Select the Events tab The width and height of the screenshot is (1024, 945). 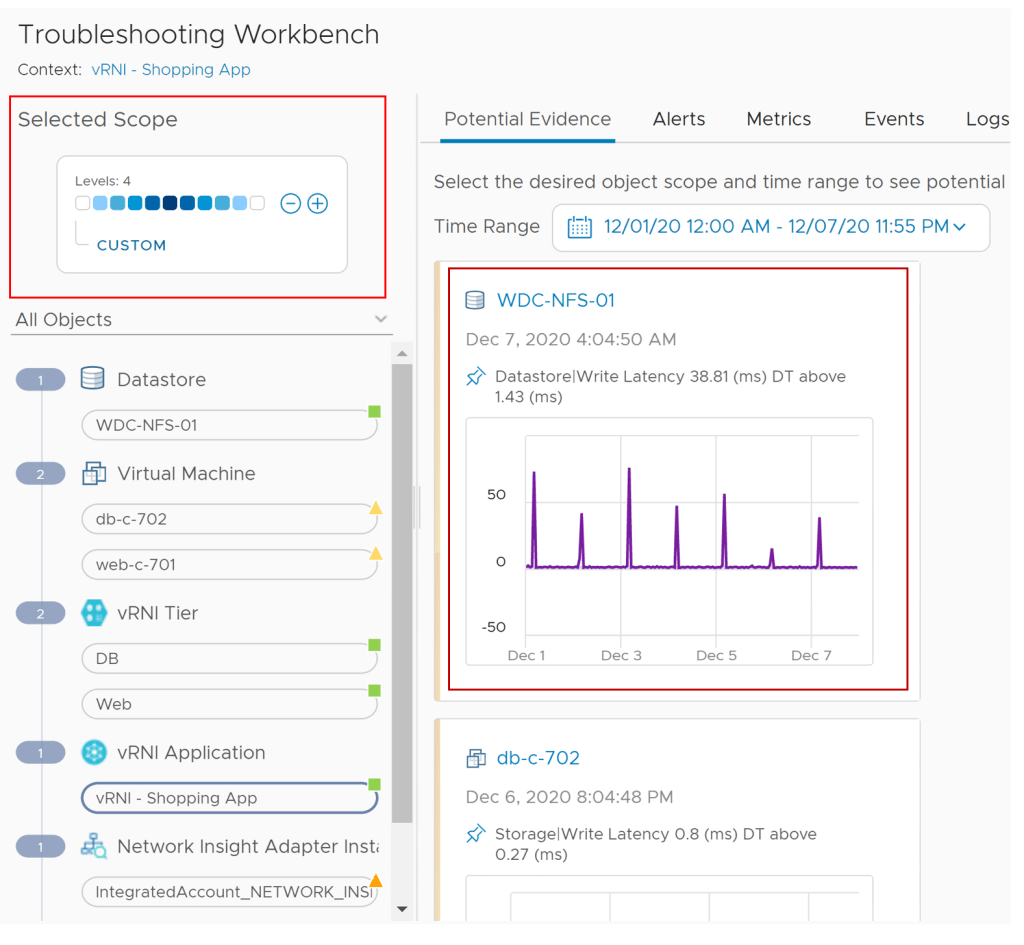[x=893, y=119]
